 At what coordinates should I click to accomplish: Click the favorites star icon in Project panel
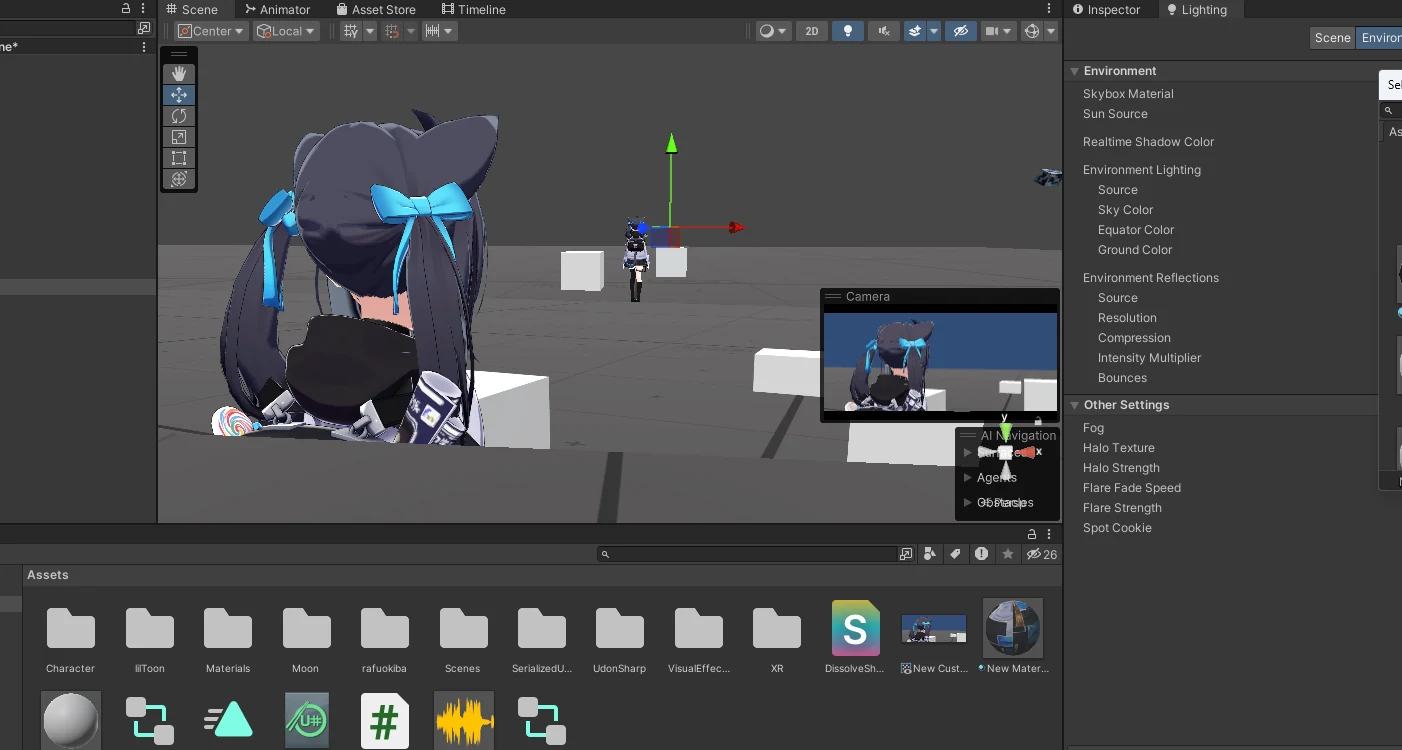[x=1008, y=554]
